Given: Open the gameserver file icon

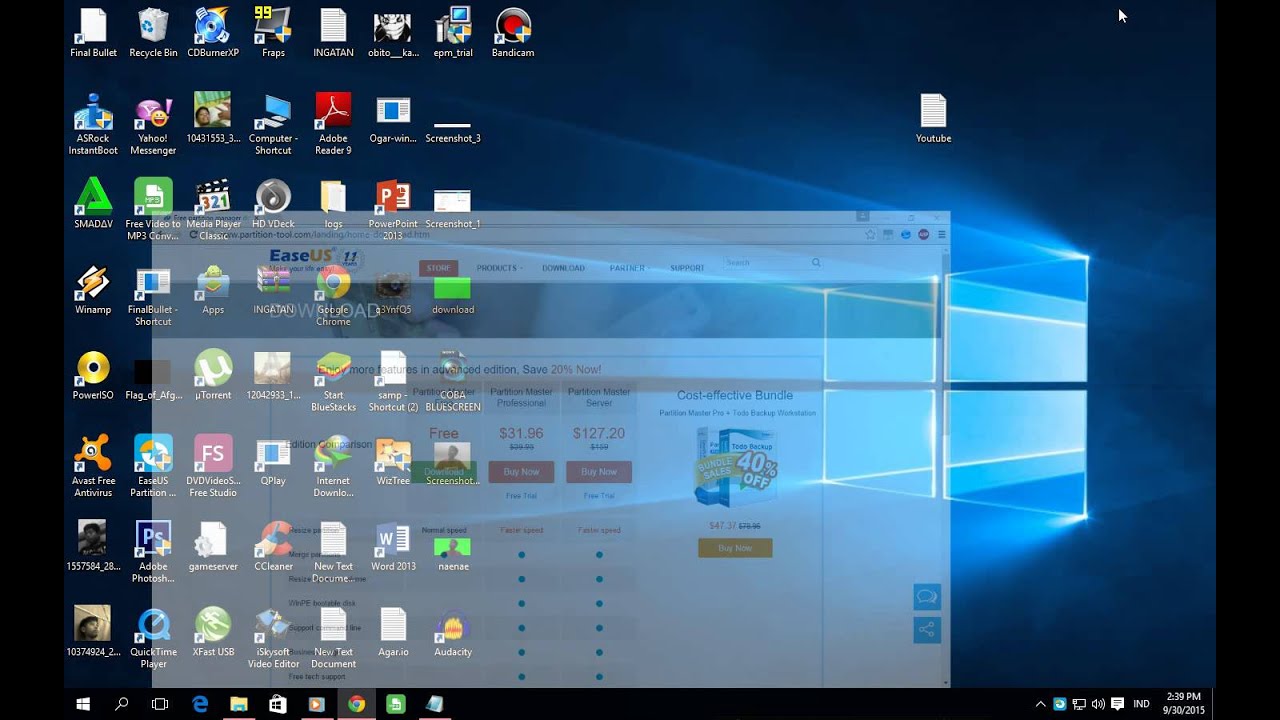Looking at the screenshot, I should click(x=213, y=546).
